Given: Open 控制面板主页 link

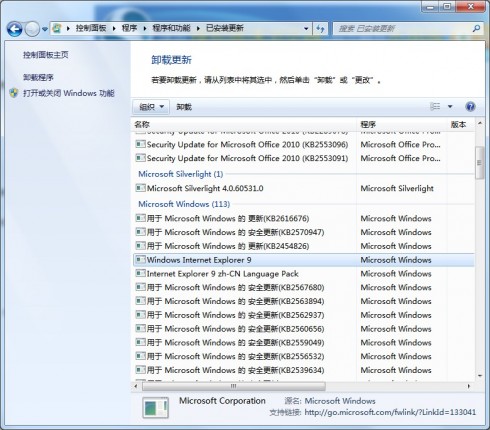Looking at the screenshot, I should (x=46, y=55).
